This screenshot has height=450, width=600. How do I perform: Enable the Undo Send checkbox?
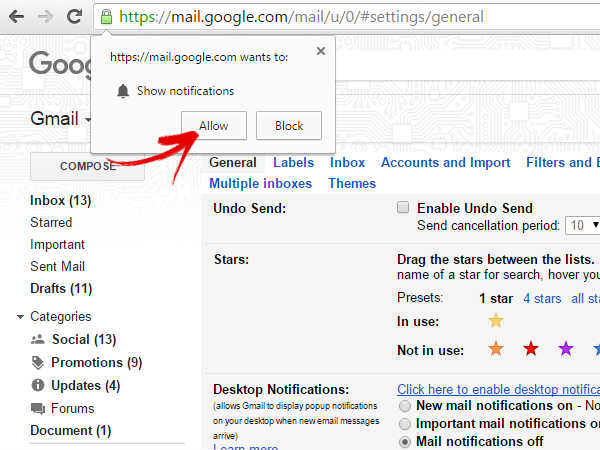click(x=403, y=208)
